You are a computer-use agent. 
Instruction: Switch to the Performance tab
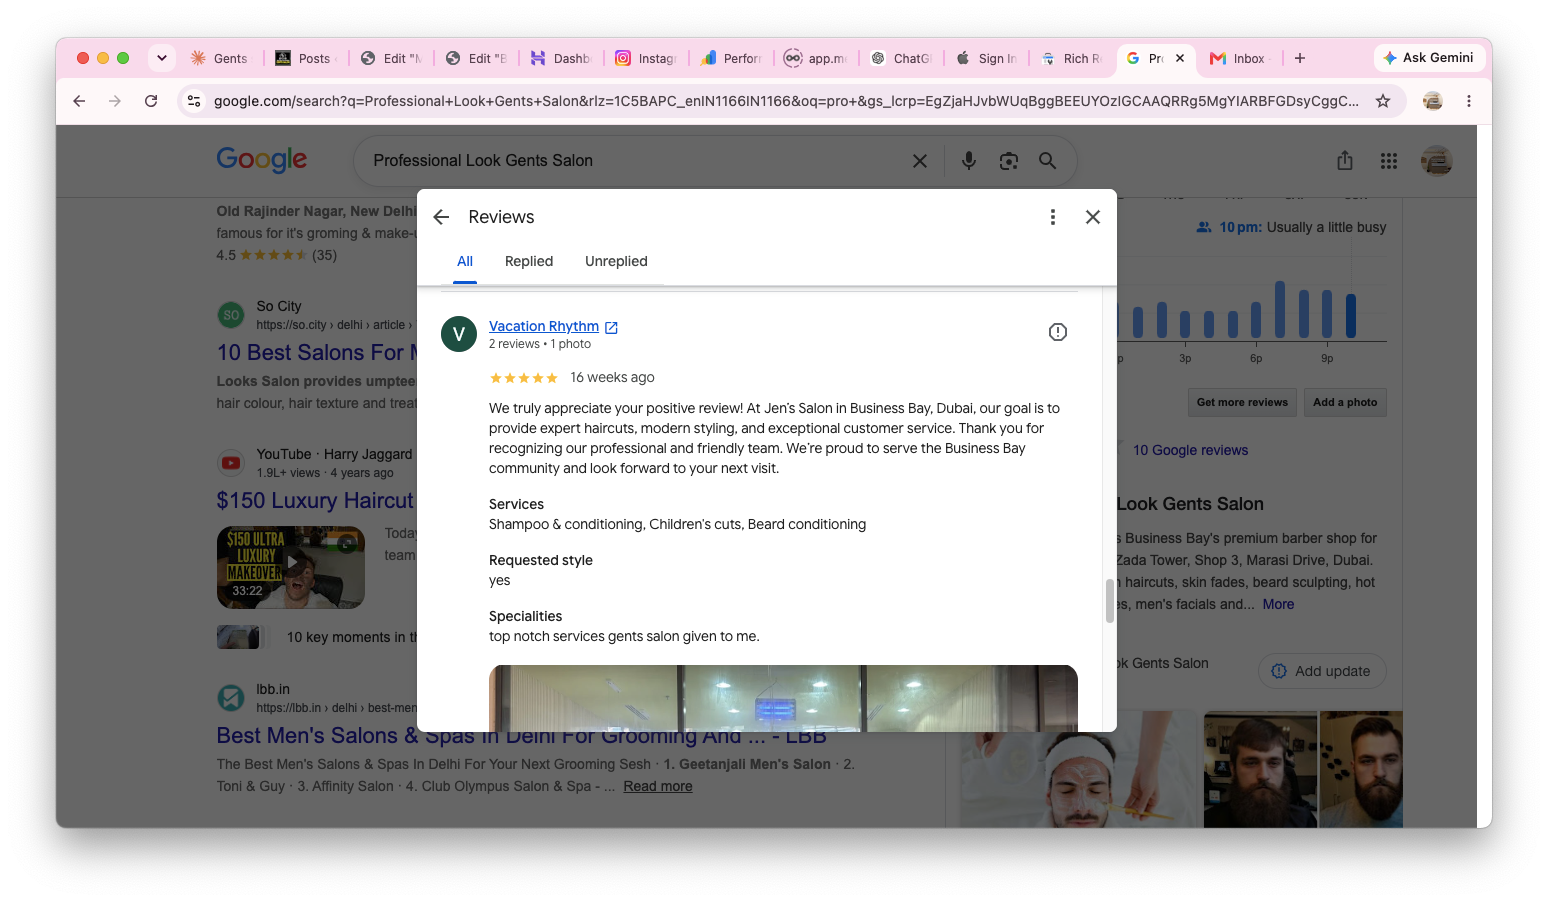click(x=731, y=58)
